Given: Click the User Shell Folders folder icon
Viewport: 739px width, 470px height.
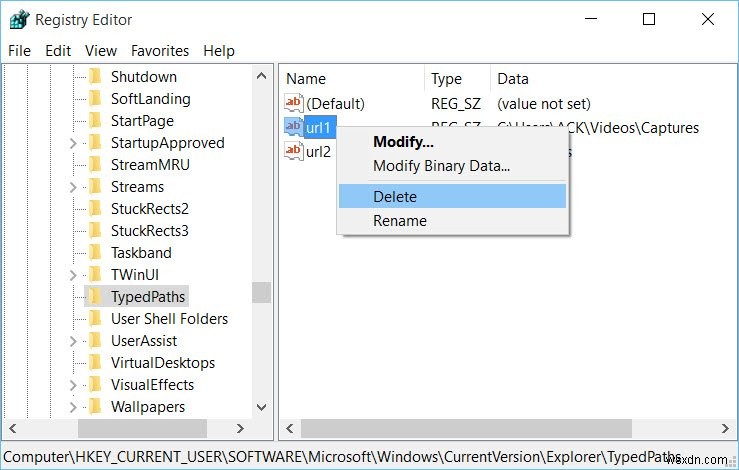Looking at the screenshot, I should coord(95,319).
